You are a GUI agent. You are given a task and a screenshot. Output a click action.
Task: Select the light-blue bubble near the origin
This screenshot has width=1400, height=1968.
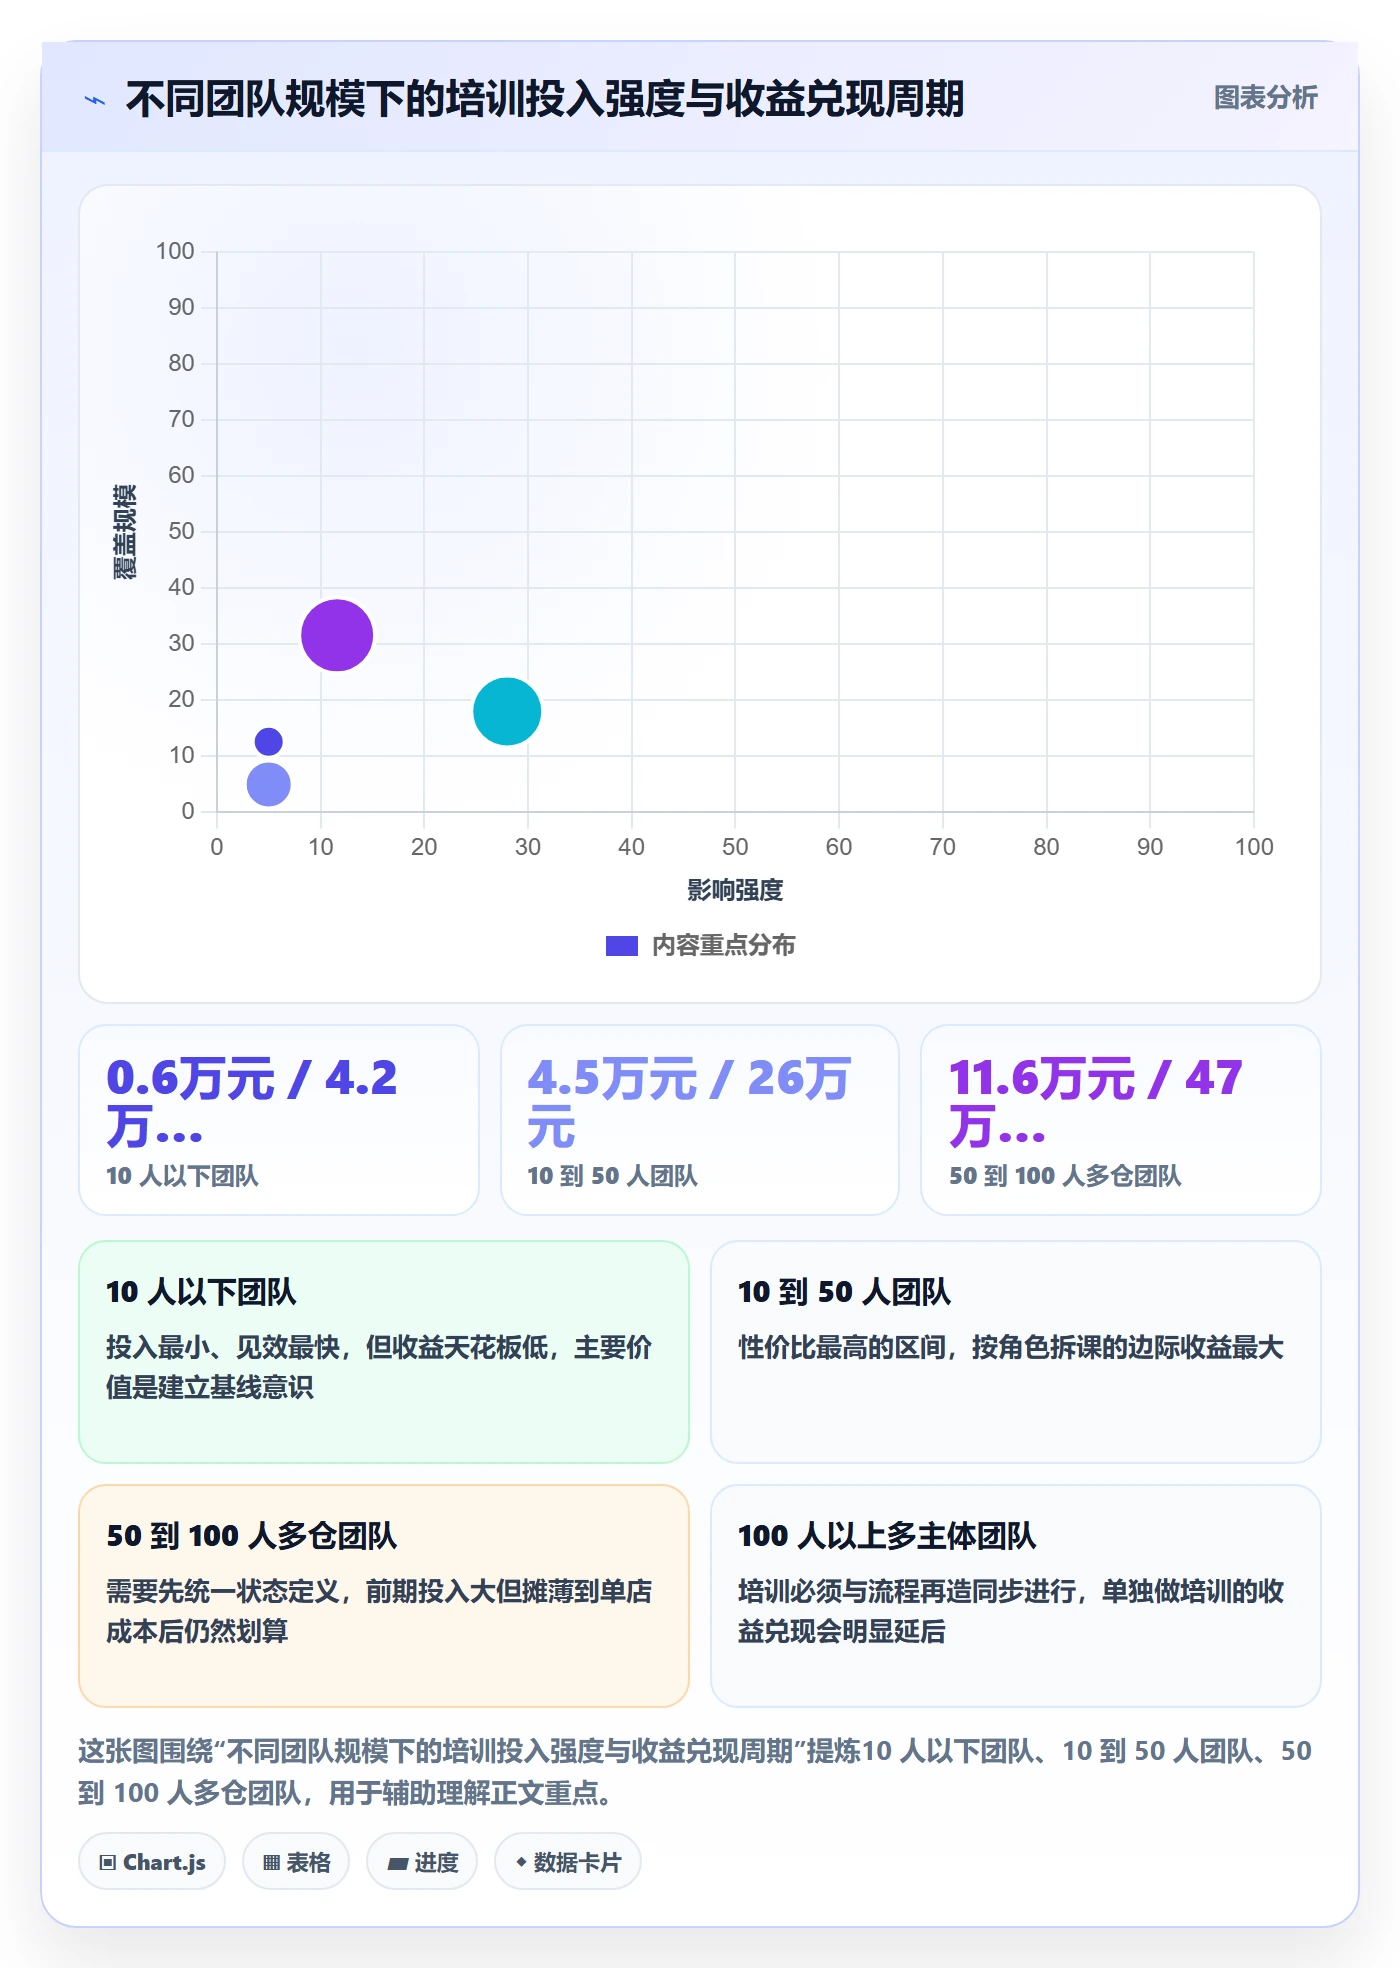(268, 784)
